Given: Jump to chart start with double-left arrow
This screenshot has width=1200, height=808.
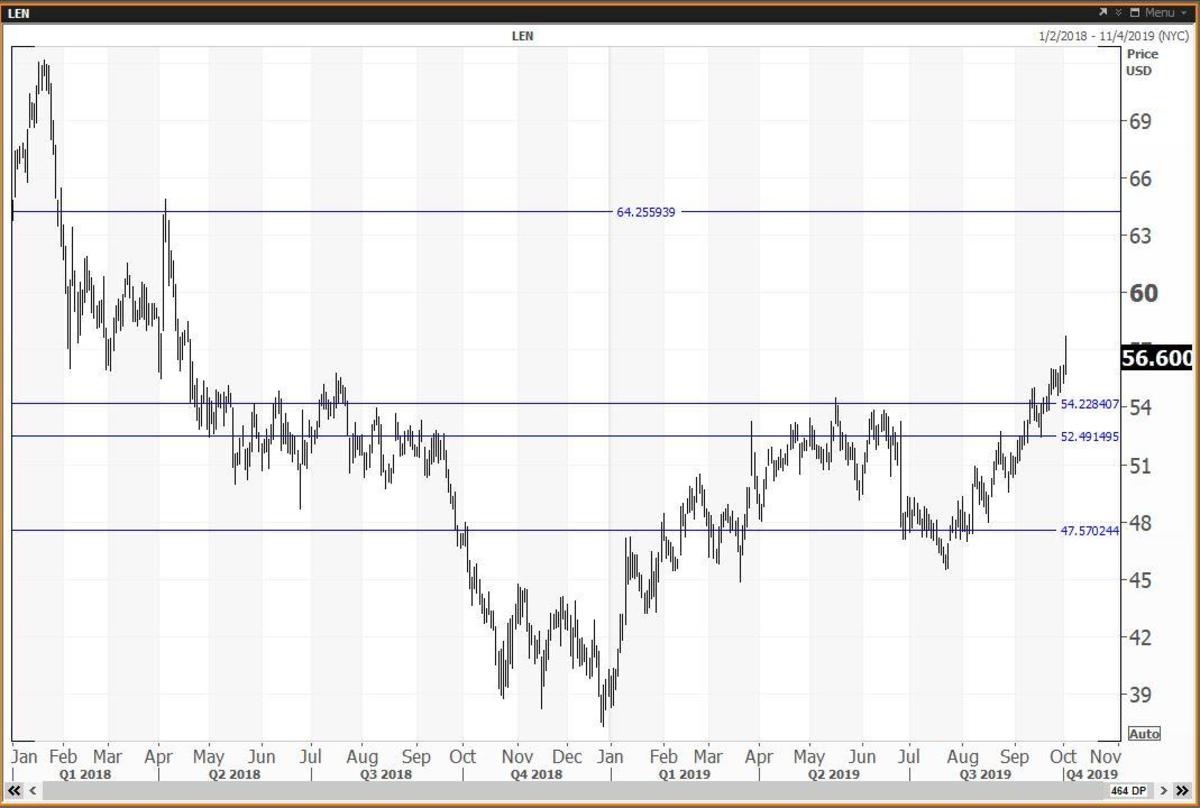Looking at the screenshot, I should [14, 790].
